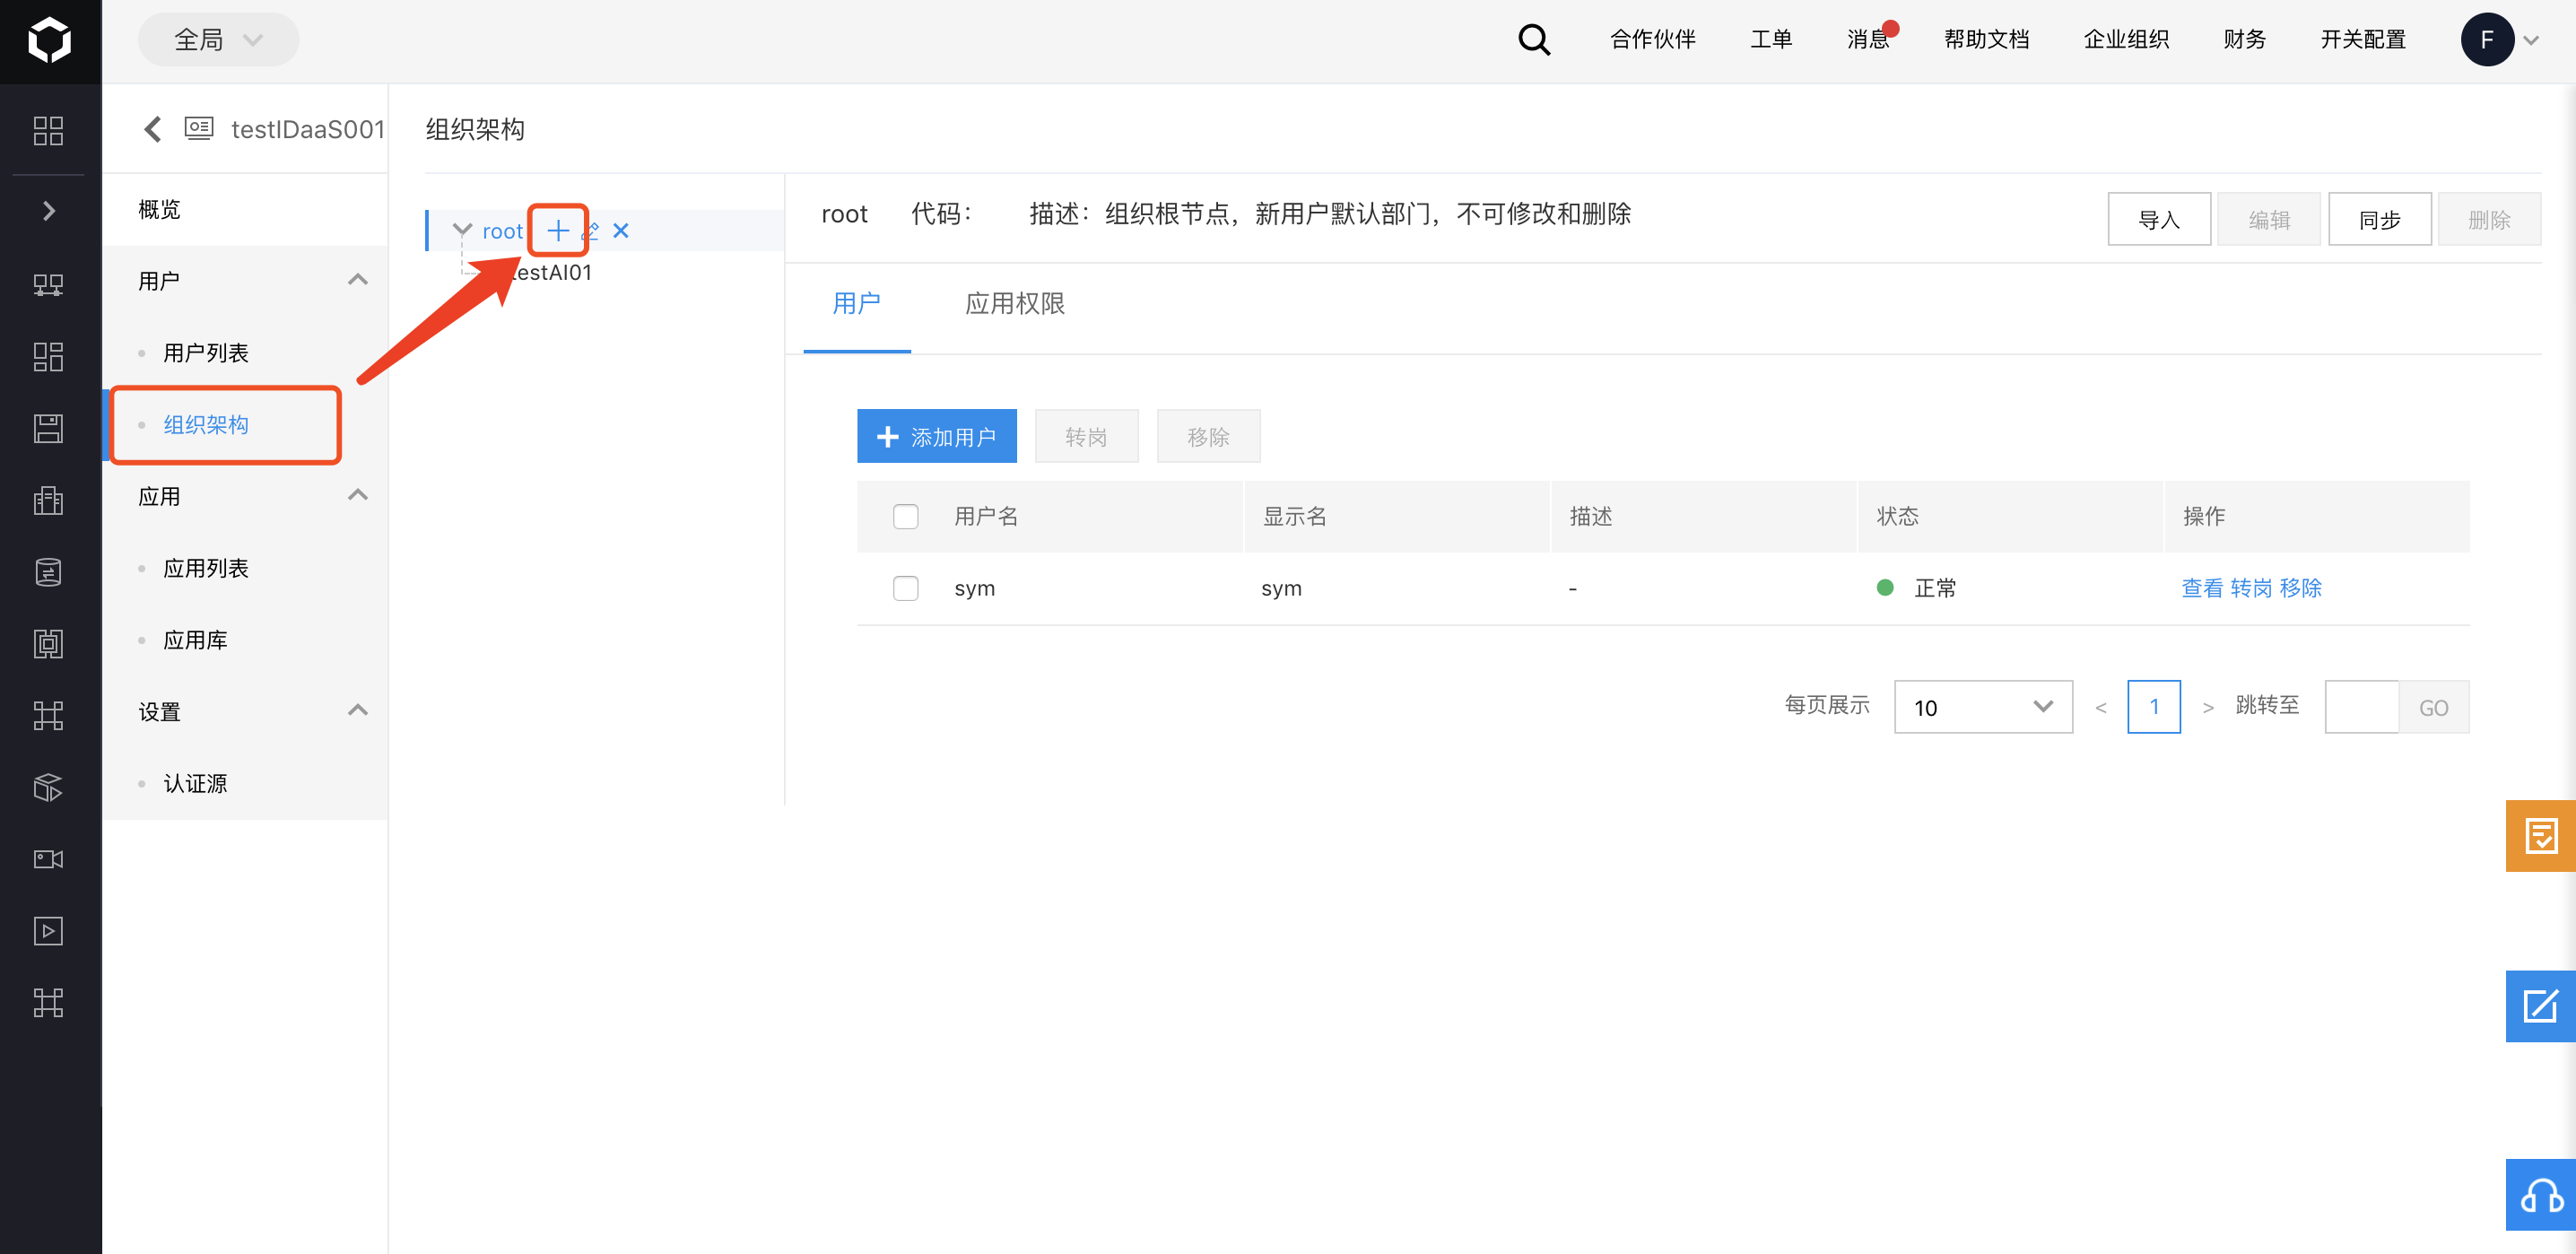Click the search magnifier icon
Image resolution: width=2576 pixels, height=1254 pixels.
[1533, 40]
